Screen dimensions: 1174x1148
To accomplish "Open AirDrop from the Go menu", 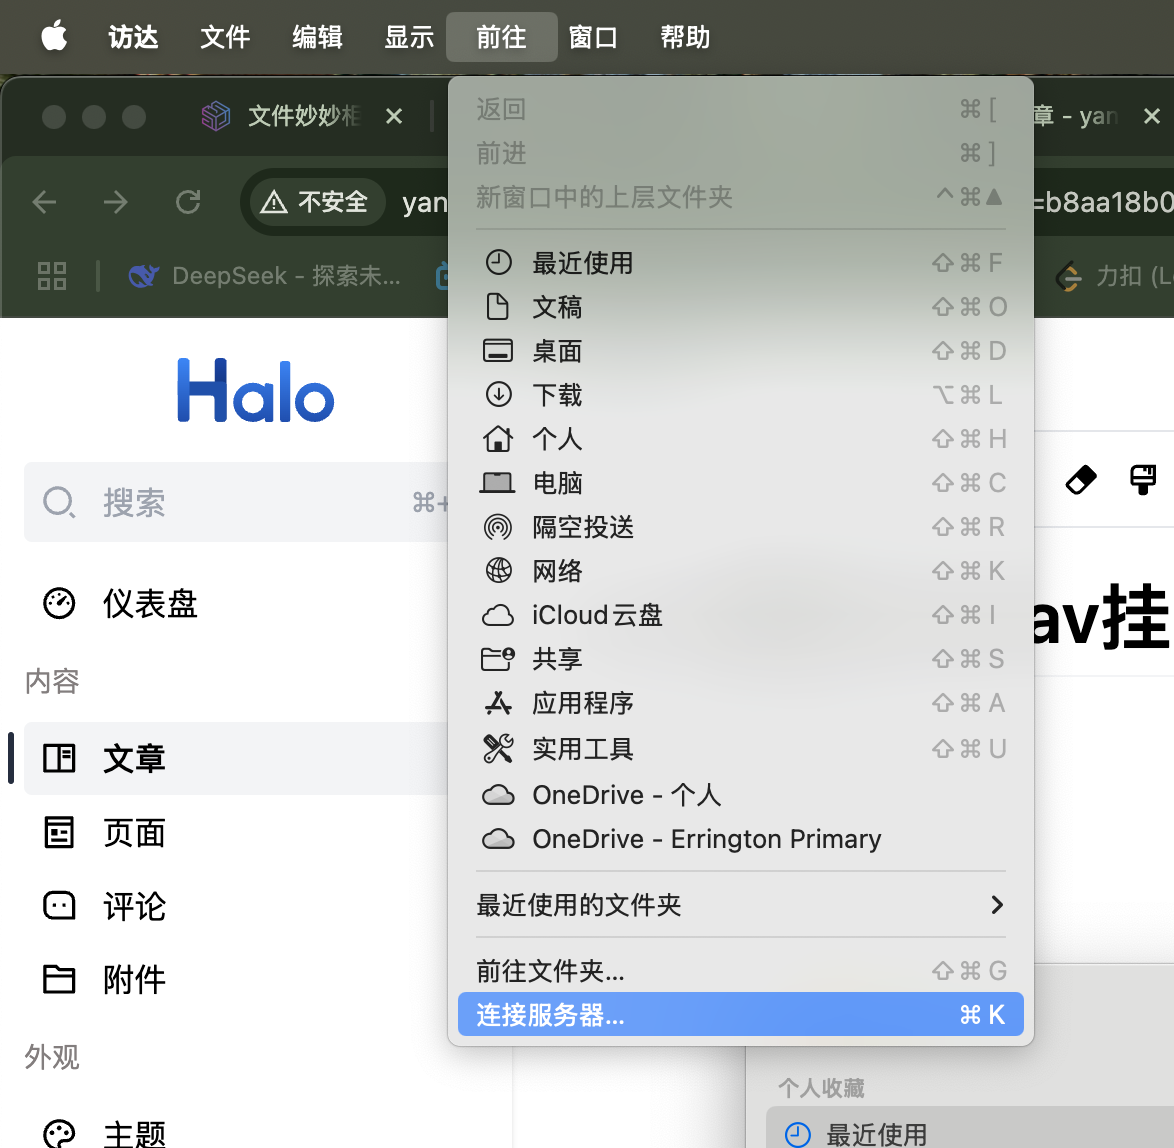I will tap(583, 527).
